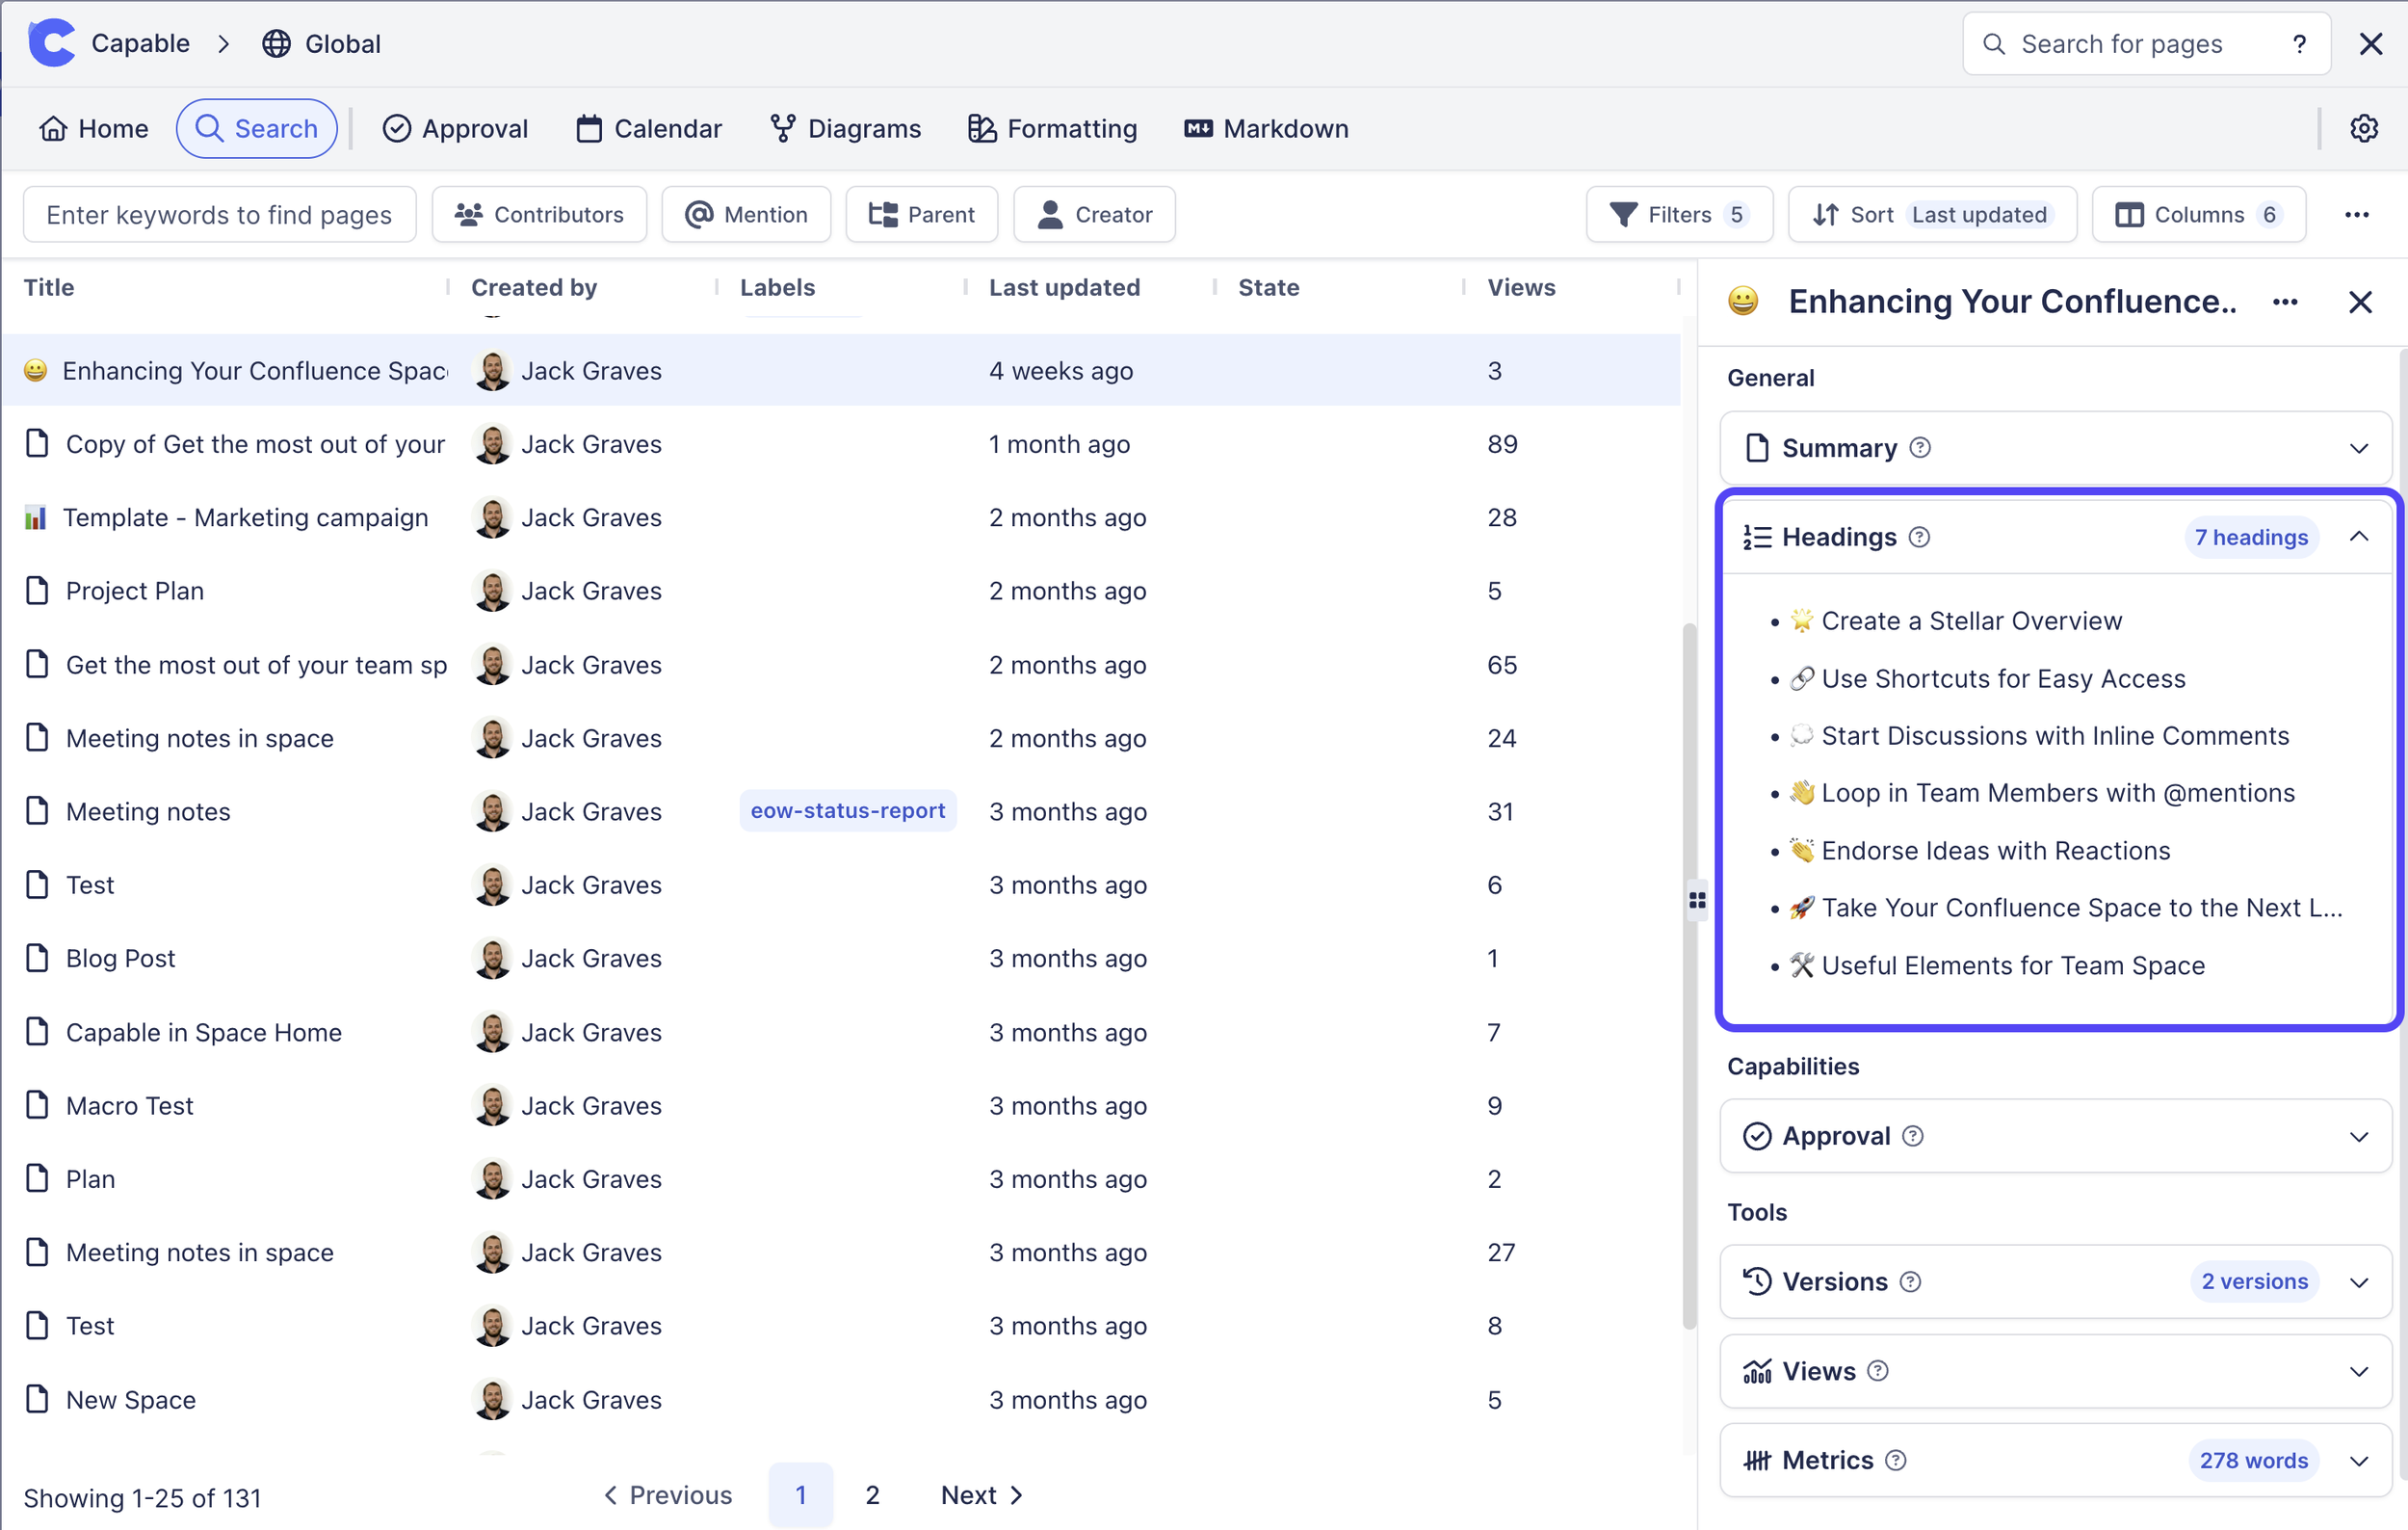Click the Approval section help icon
This screenshot has height=1530, width=2408.
coord(1912,1135)
